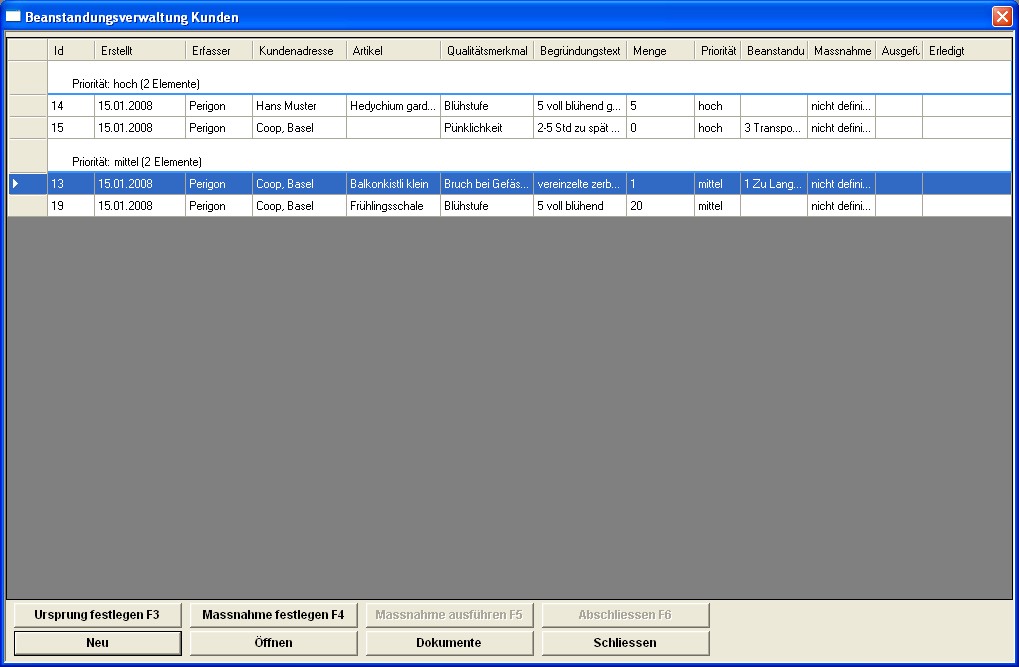
Task: Click the '1 Zu Lang...' cell
Action: coord(774,184)
